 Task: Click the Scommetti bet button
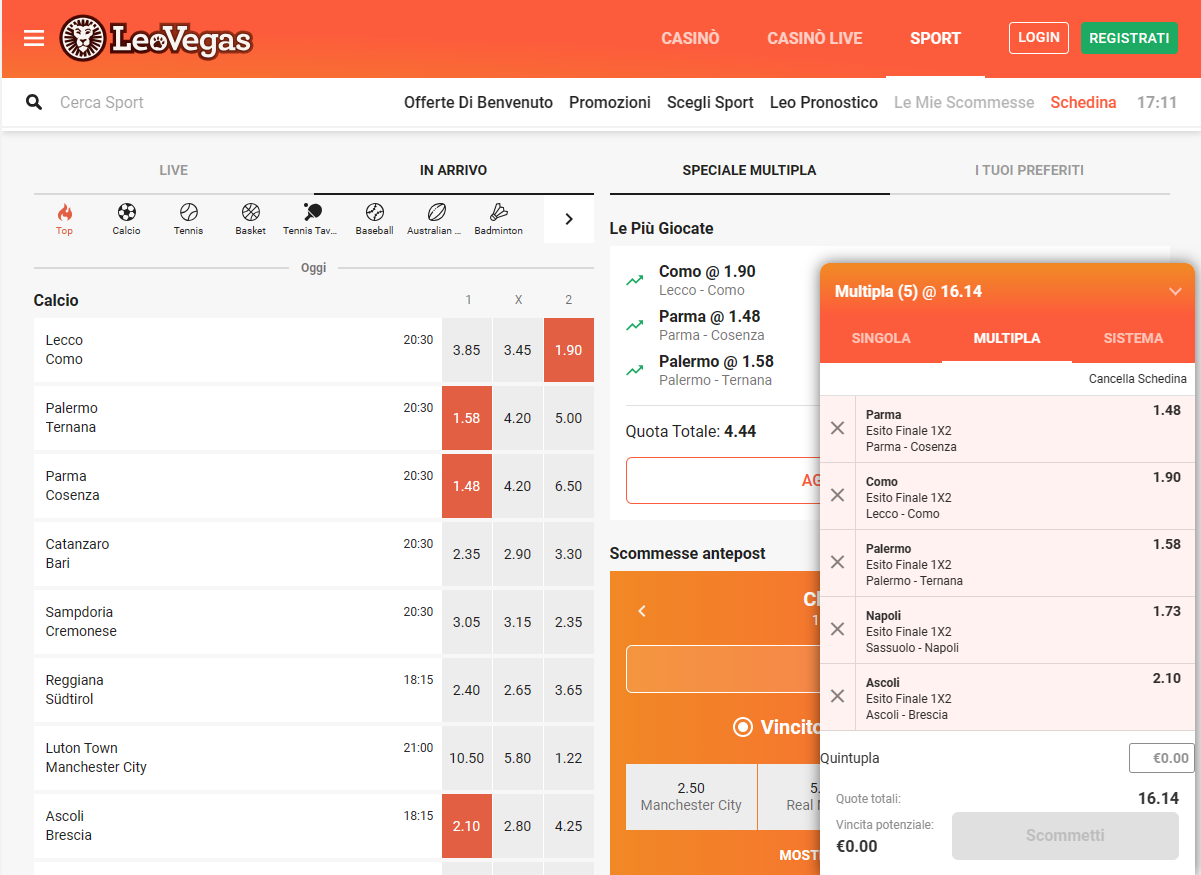pos(1065,836)
